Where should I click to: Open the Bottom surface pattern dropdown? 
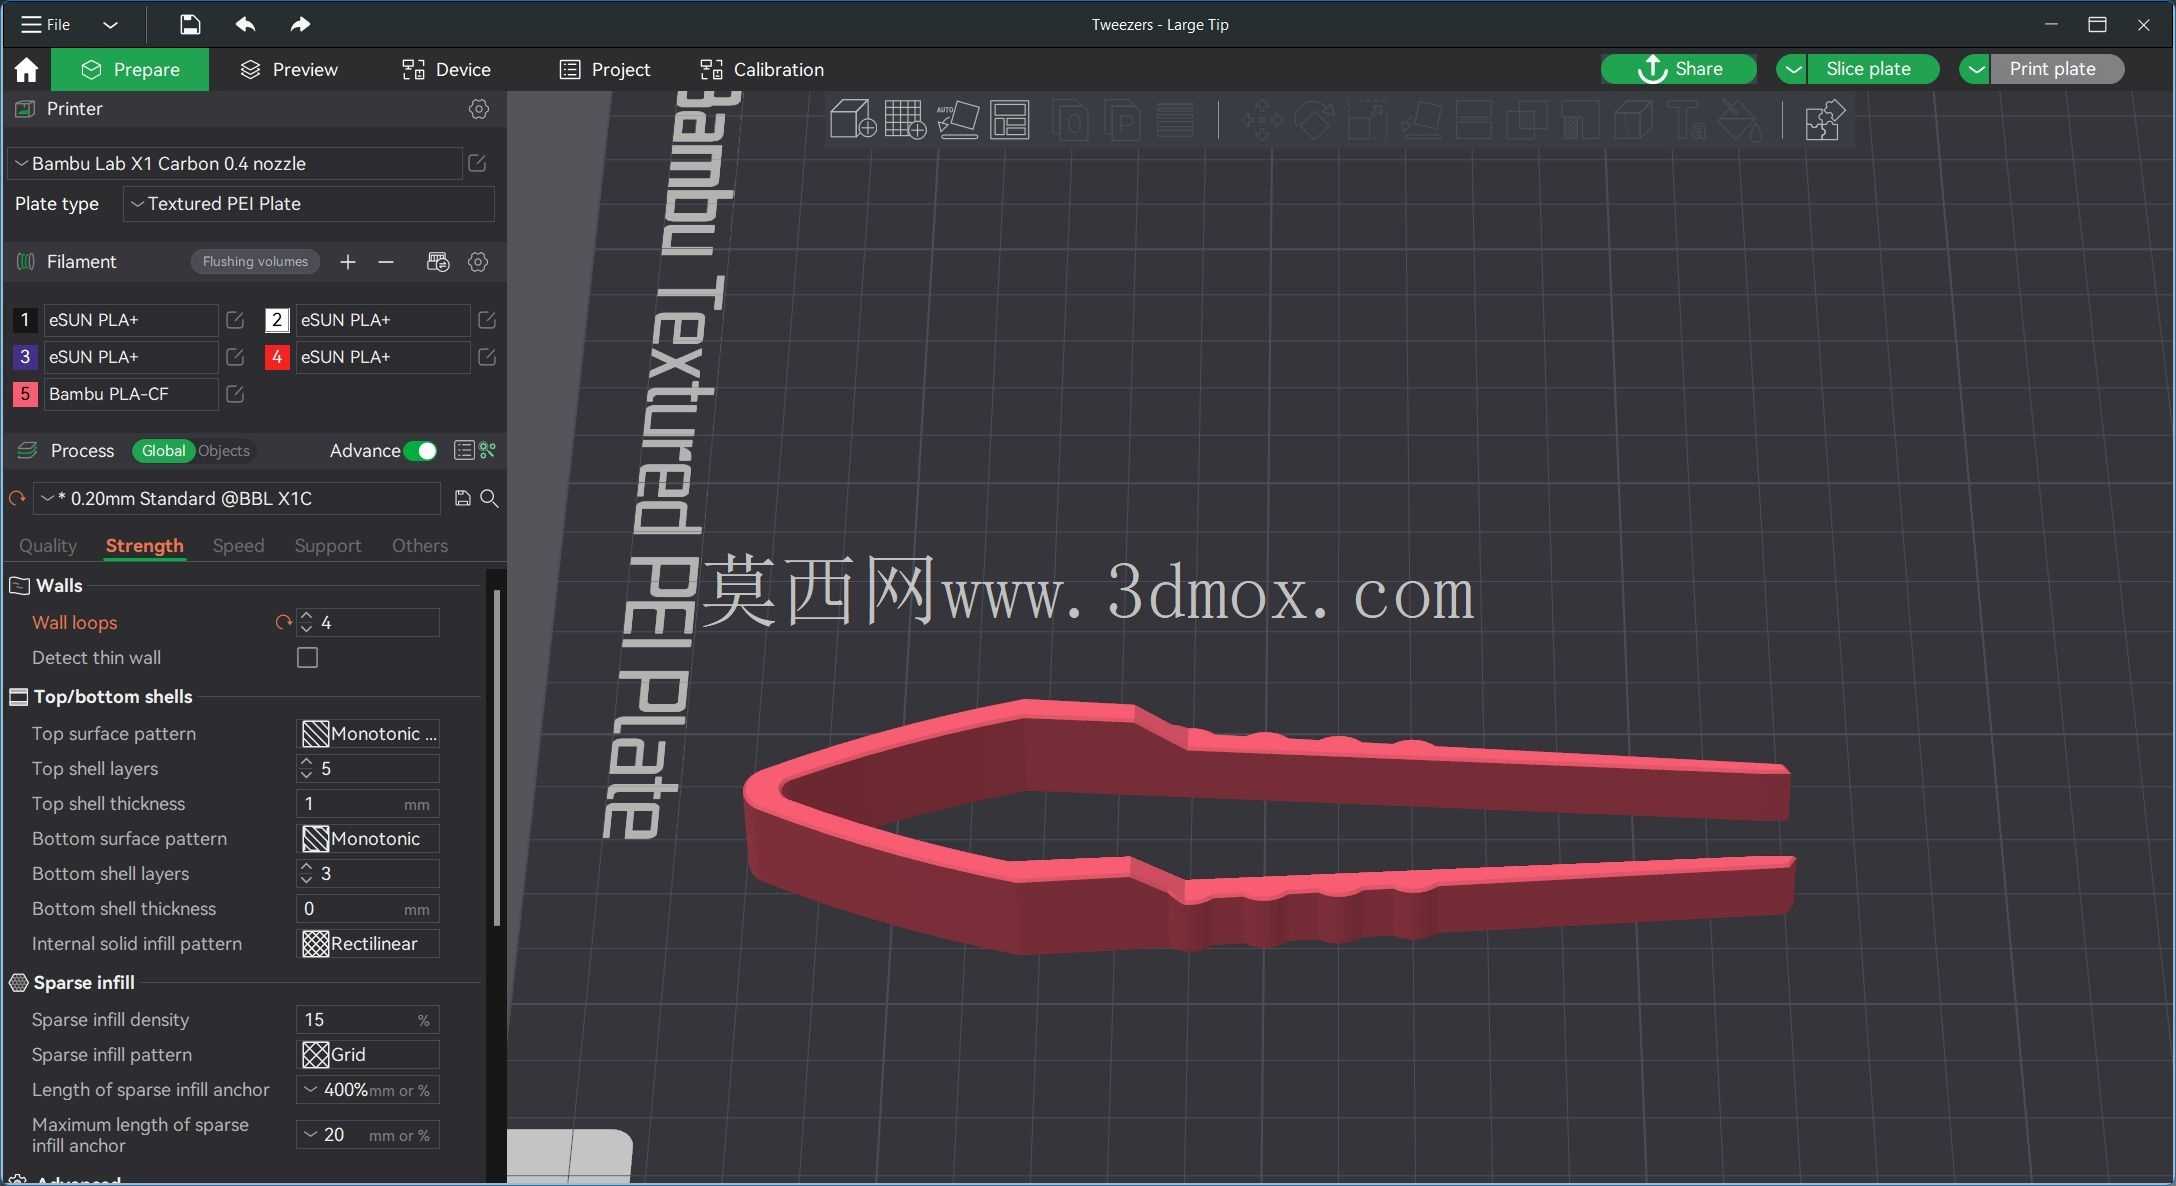369,839
